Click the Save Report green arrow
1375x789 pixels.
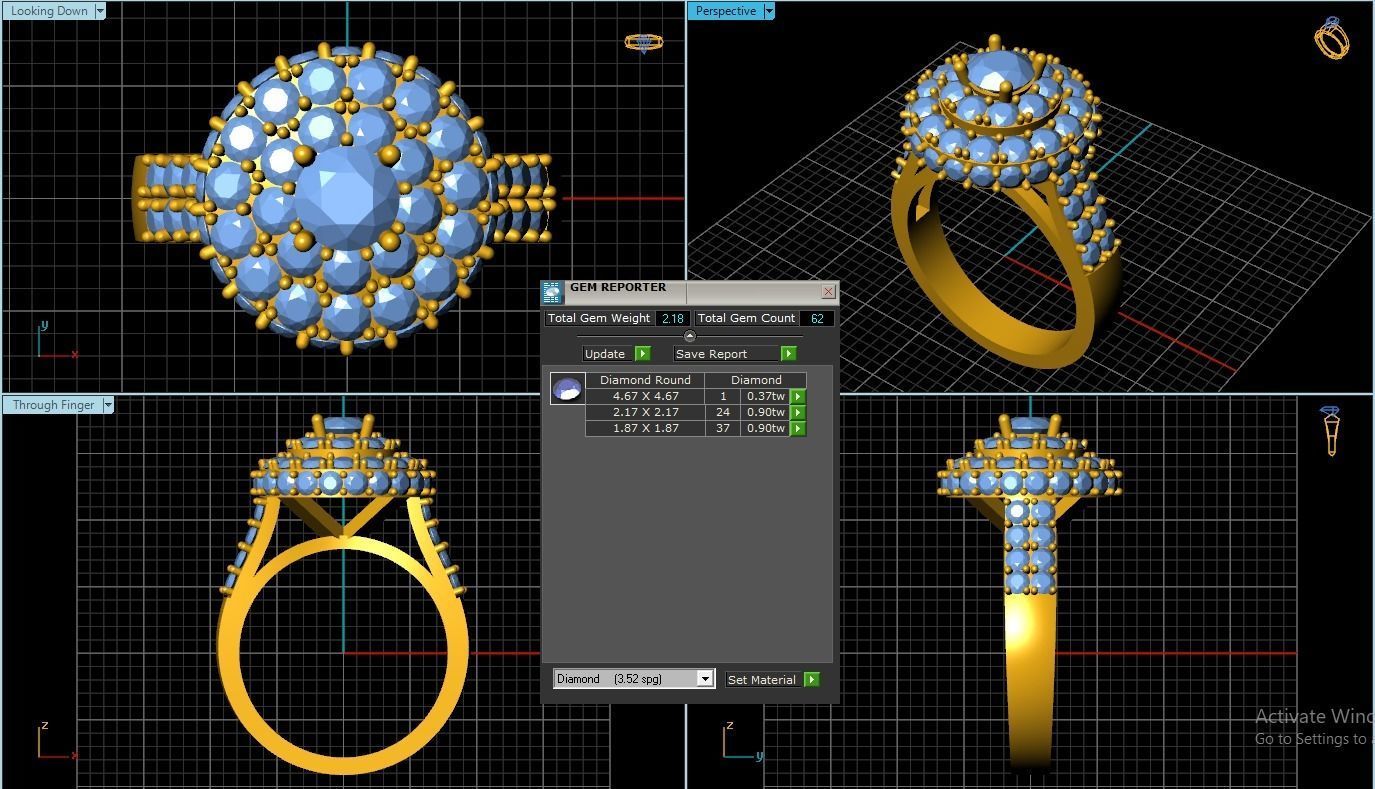point(788,354)
